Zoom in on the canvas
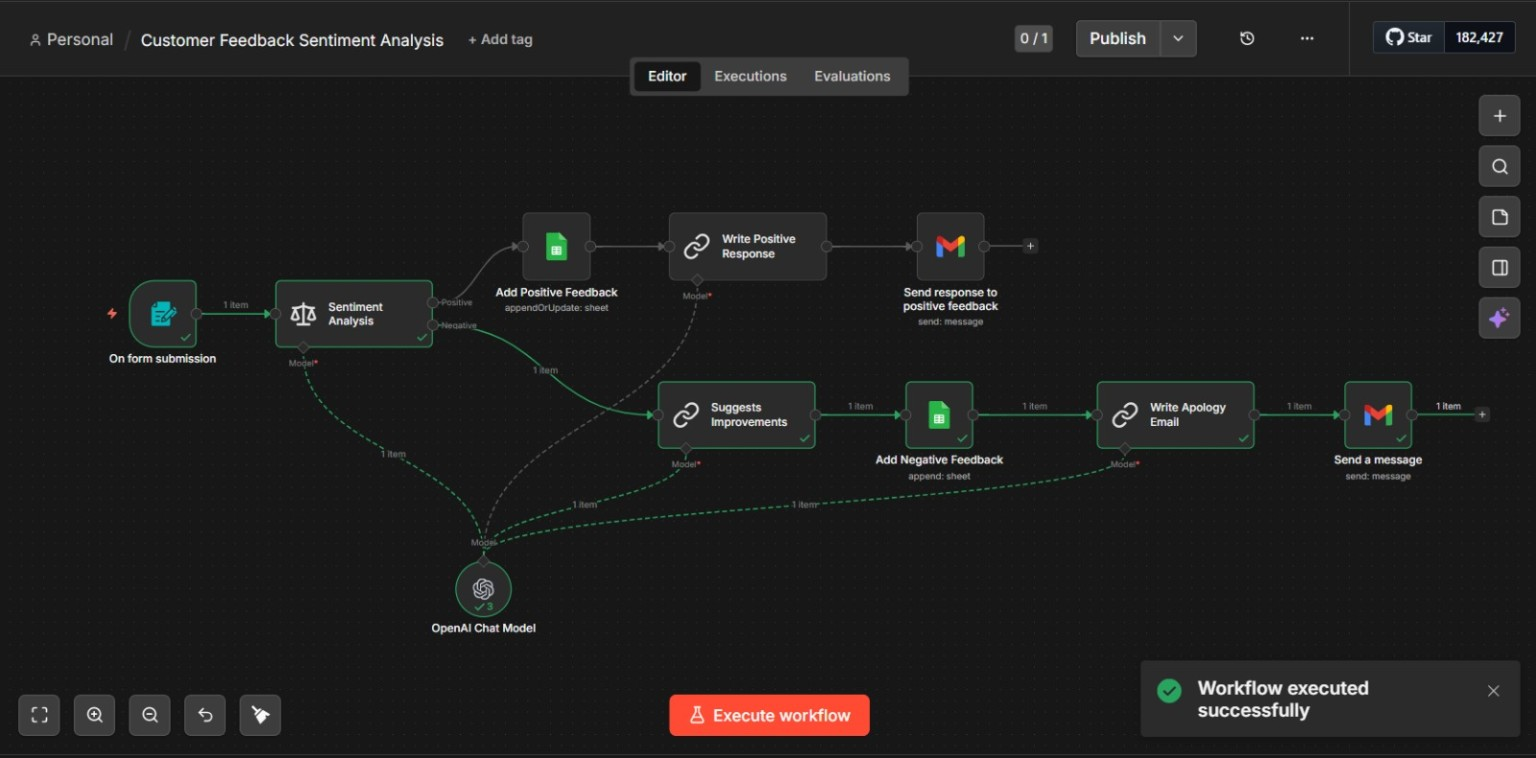The height and width of the screenshot is (758, 1536). tap(95, 715)
